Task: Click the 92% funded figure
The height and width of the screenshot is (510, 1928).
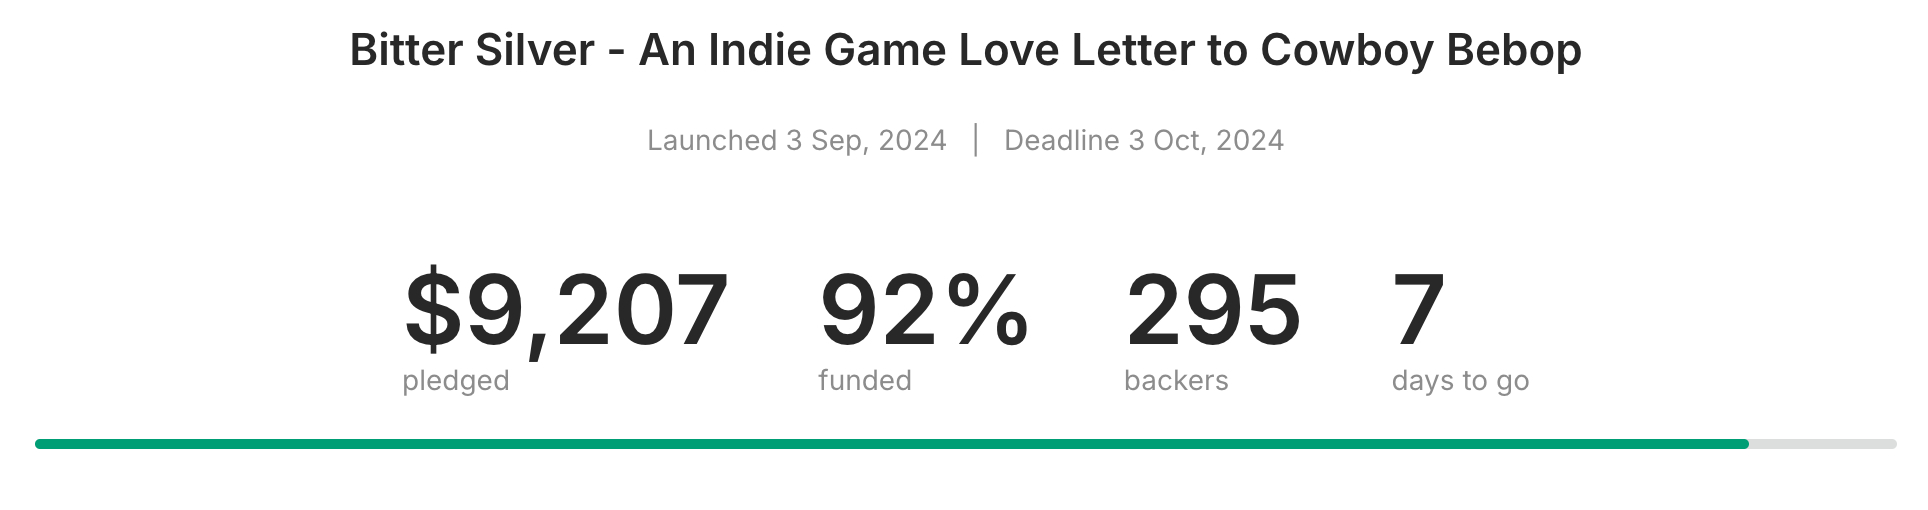Action: [923, 311]
